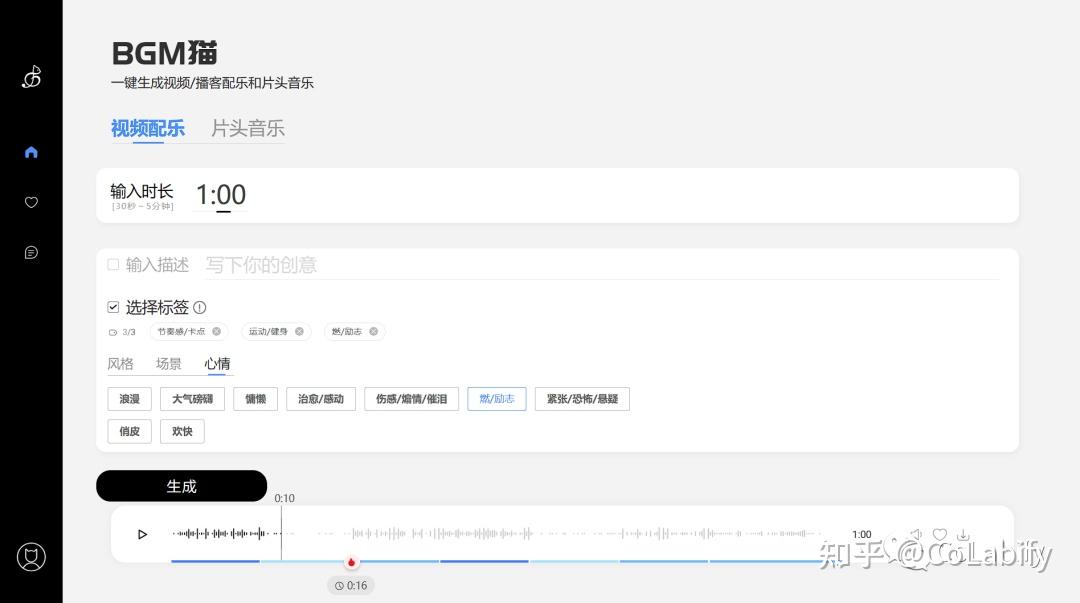This screenshot has width=1080, height=603.
Task: Click the 生成 generate button
Action: tap(181, 486)
